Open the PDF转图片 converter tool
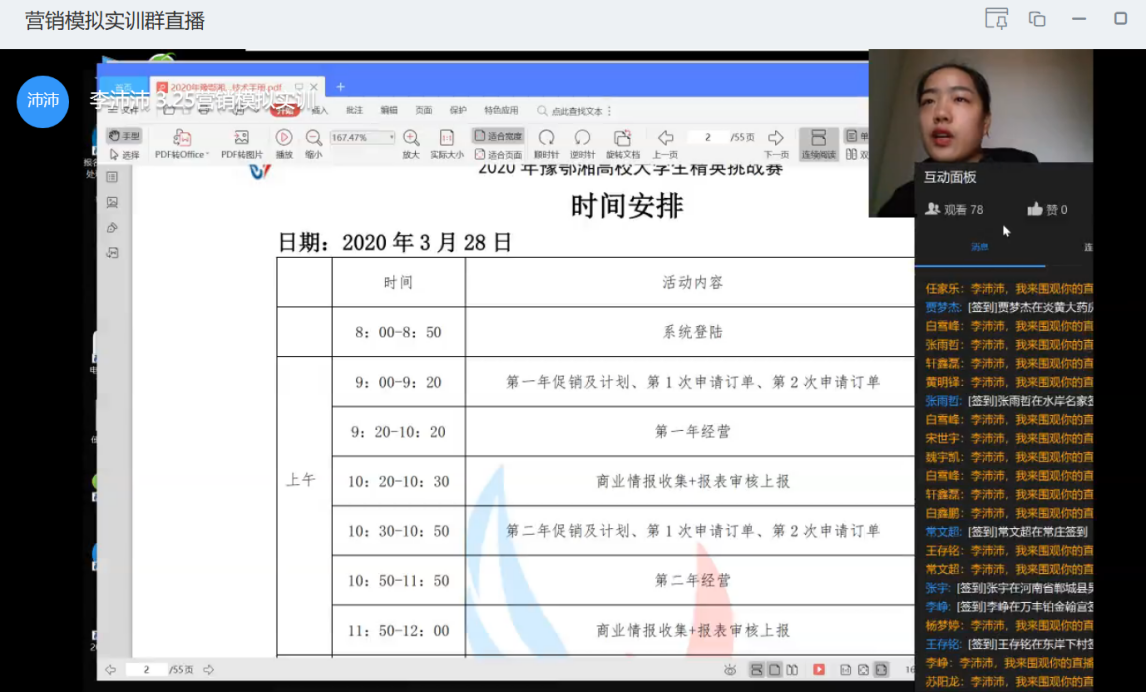1146x692 pixels. click(x=242, y=138)
